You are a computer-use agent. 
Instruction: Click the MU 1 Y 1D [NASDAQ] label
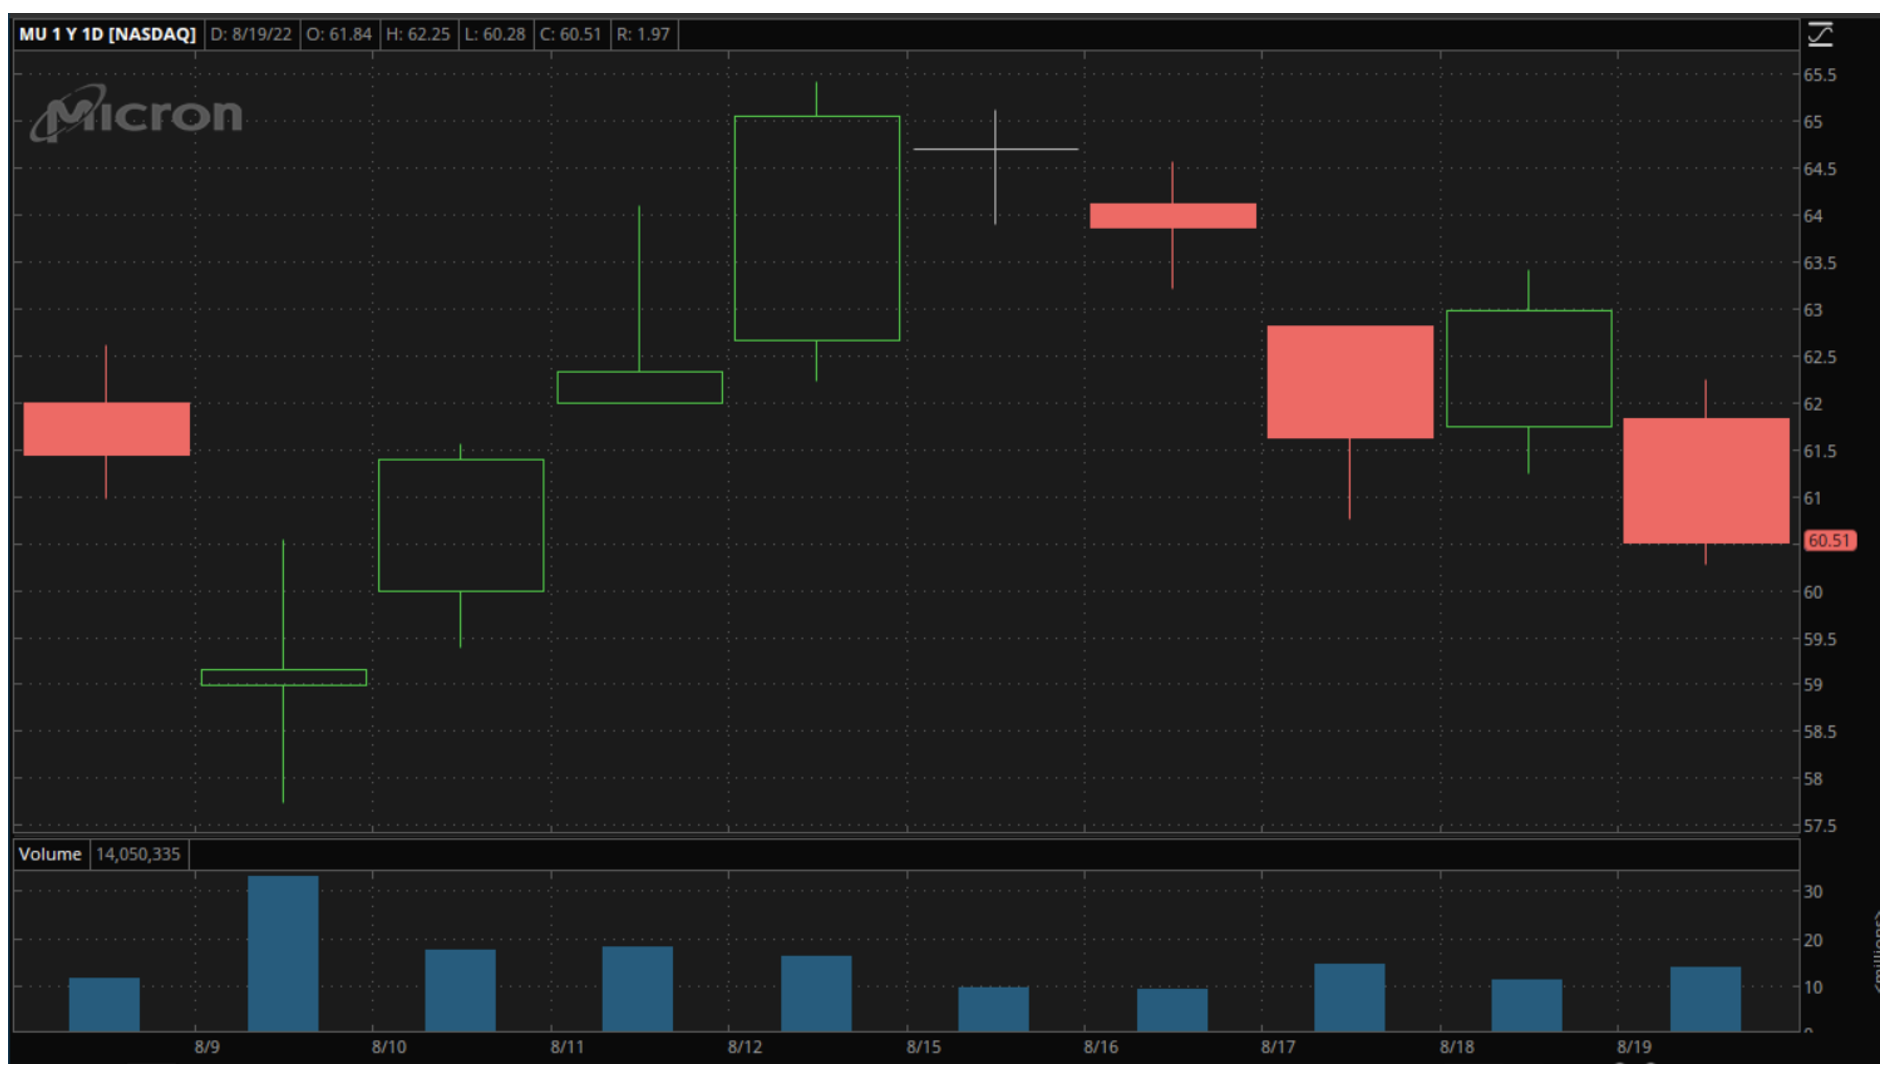pyautogui.click(x=107, y=34)
